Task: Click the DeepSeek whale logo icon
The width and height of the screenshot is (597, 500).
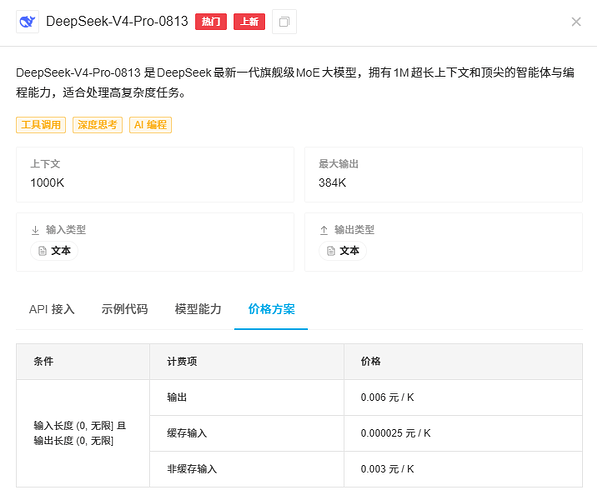Action: click(27, 22)
